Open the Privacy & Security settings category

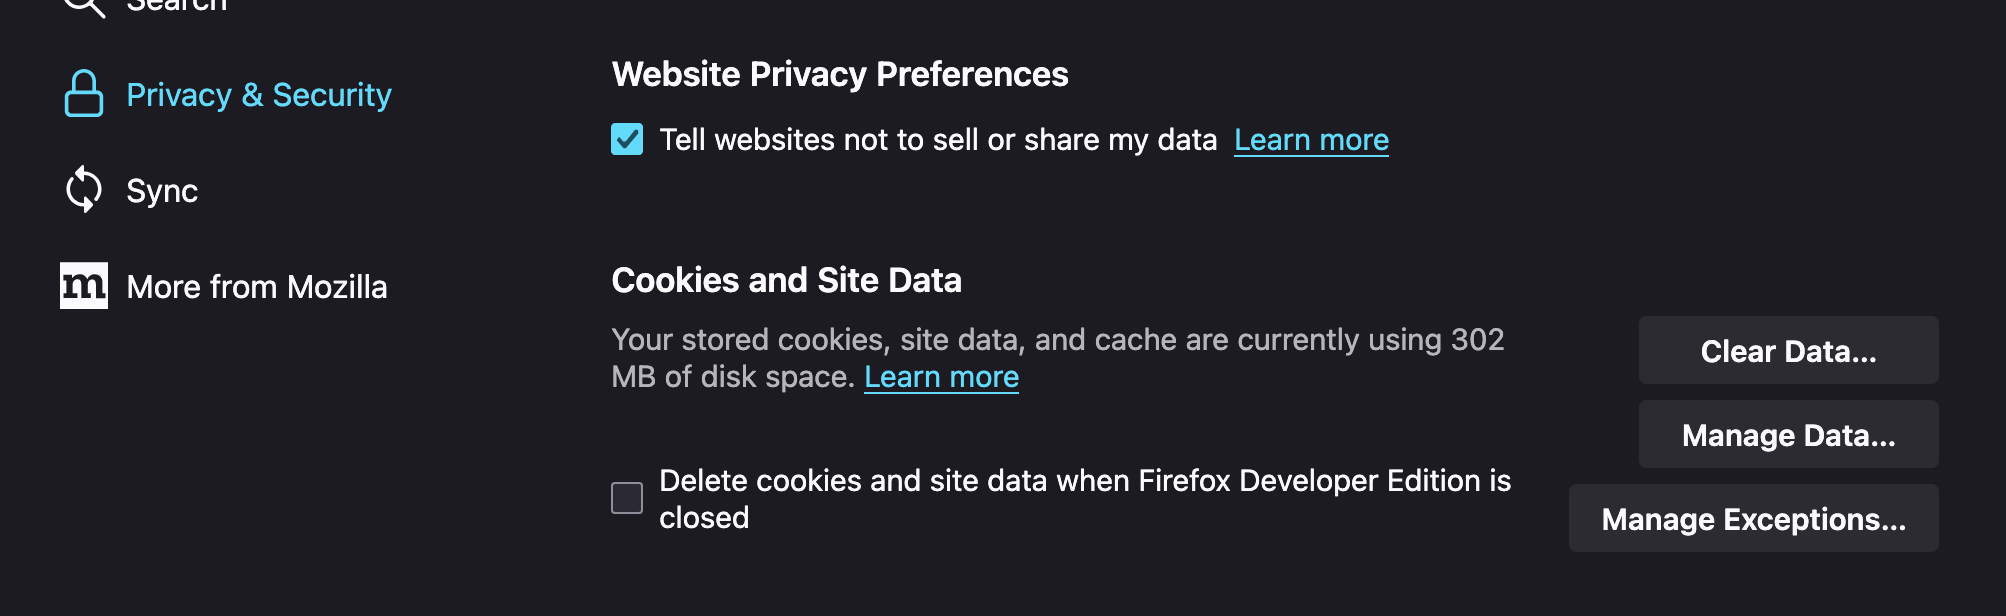click(258, 95)
